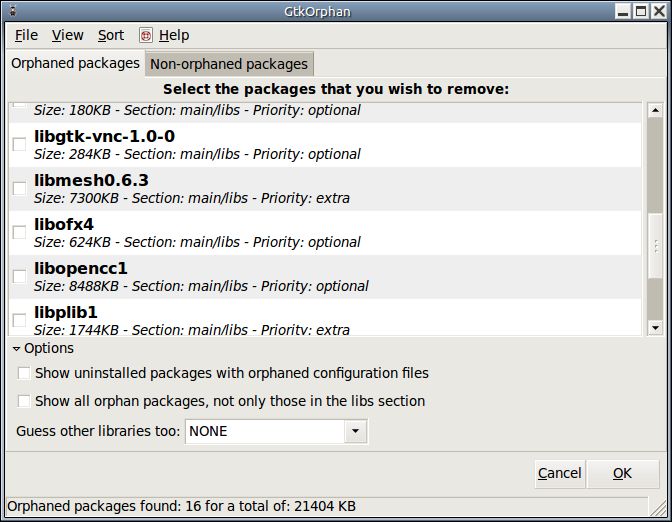672x522 pixels.
Task: Click the Help lifebuoy icon
Action: pyautogui.click(x=146, y=36)
